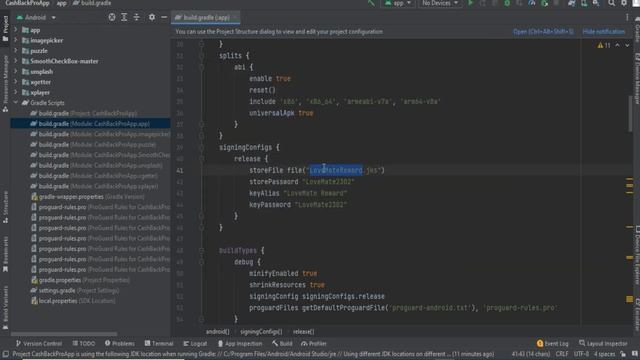Viewport: 640px width, 360px height.
Task: Expand all in Project panel toolbar
Action: pos(124,17)
